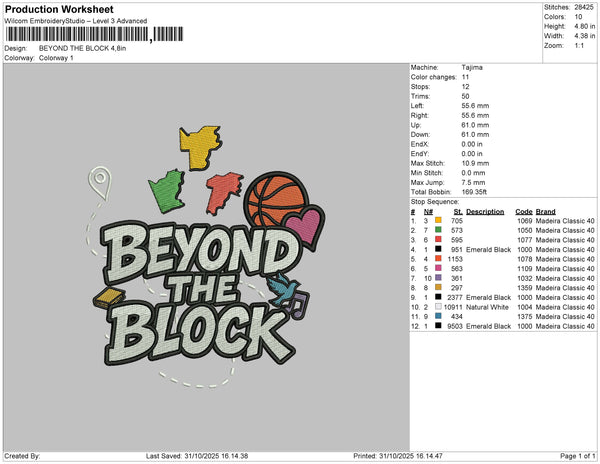Click the BLOCK lettering in the design
The image size is (600, 464).
pos(199,332)
